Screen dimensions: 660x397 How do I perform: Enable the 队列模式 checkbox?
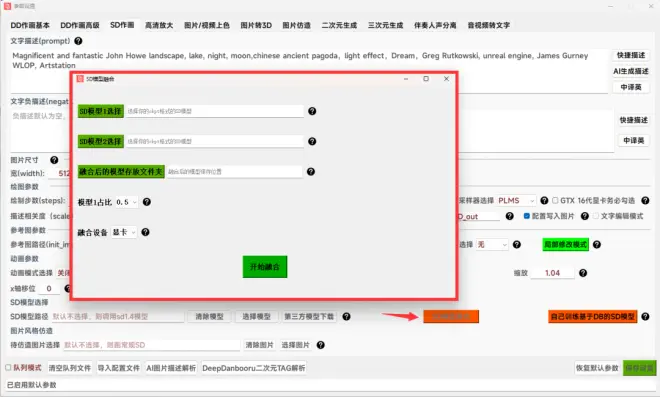click(8, 368)
